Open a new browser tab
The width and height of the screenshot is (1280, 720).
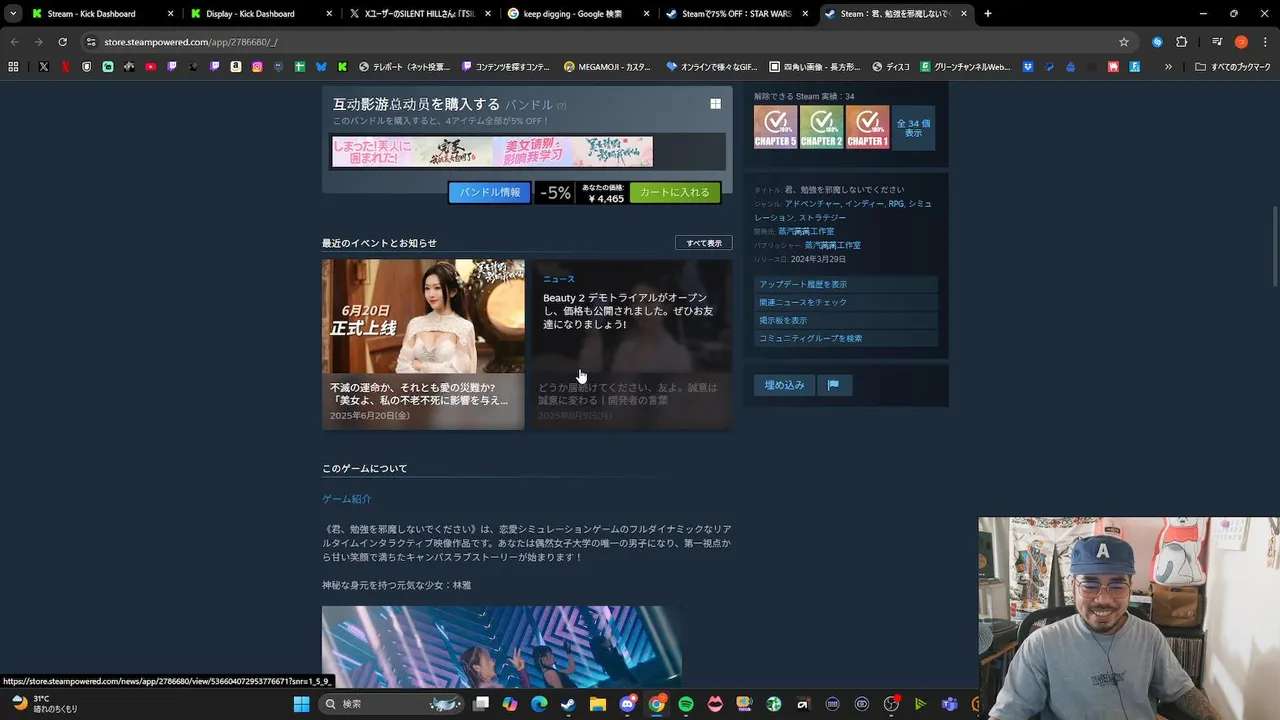[x=988, y=14]
